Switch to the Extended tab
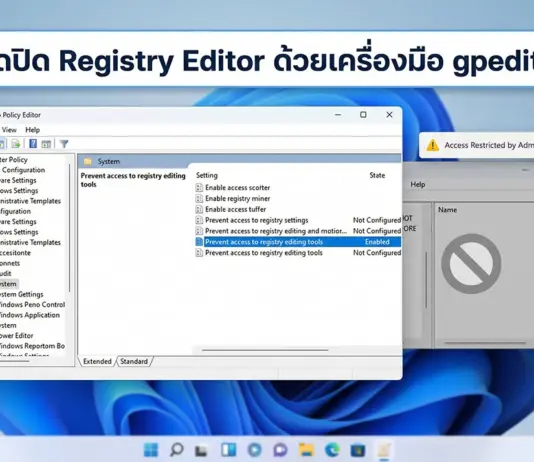Screen dimensions: 534x462 [x=97, y=361]
